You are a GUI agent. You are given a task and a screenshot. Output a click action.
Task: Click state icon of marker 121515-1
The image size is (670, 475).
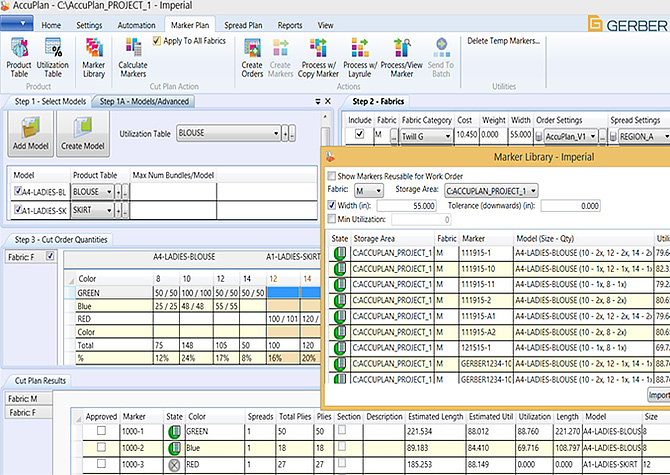[x=340, y=348]
